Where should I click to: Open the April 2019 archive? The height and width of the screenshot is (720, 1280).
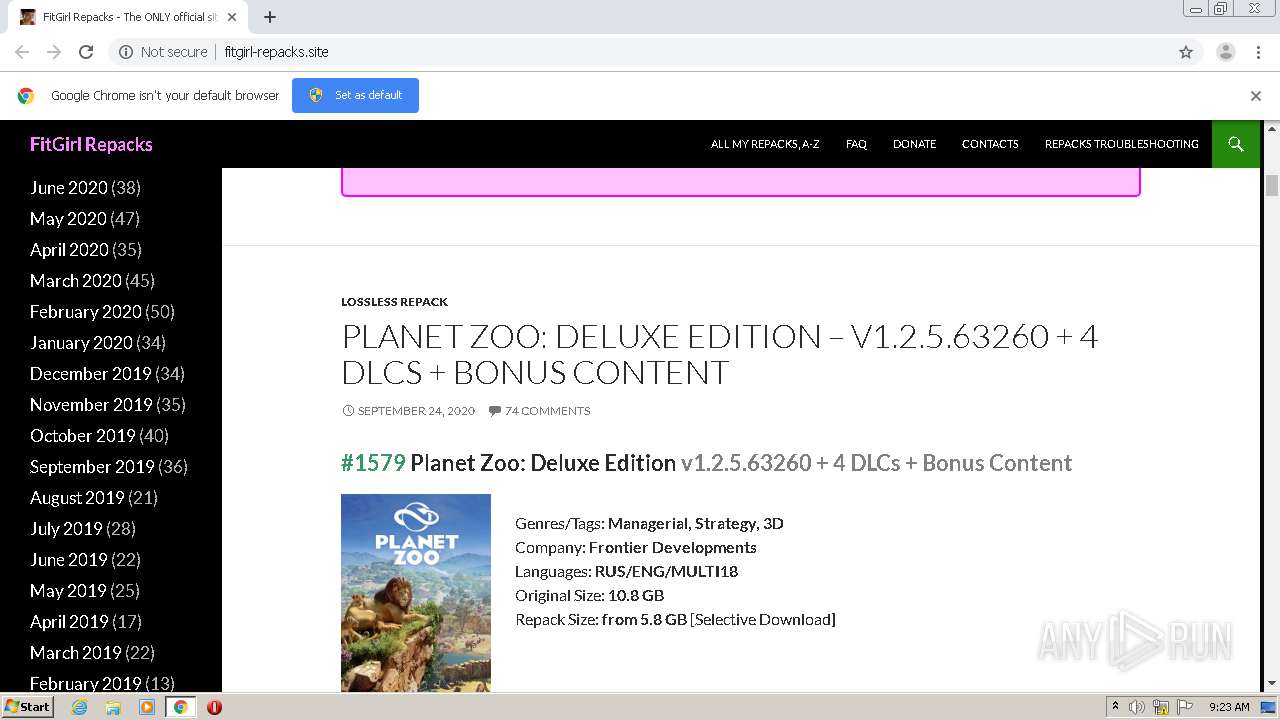69,622
